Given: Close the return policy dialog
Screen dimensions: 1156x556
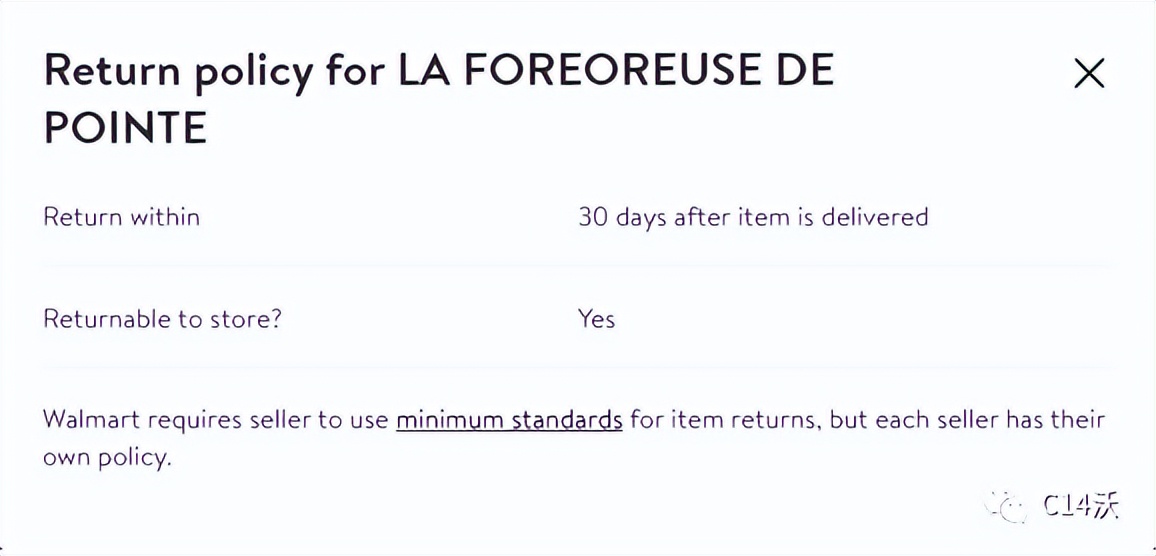Looking at the screenshot, I should tap(1088, 73).
